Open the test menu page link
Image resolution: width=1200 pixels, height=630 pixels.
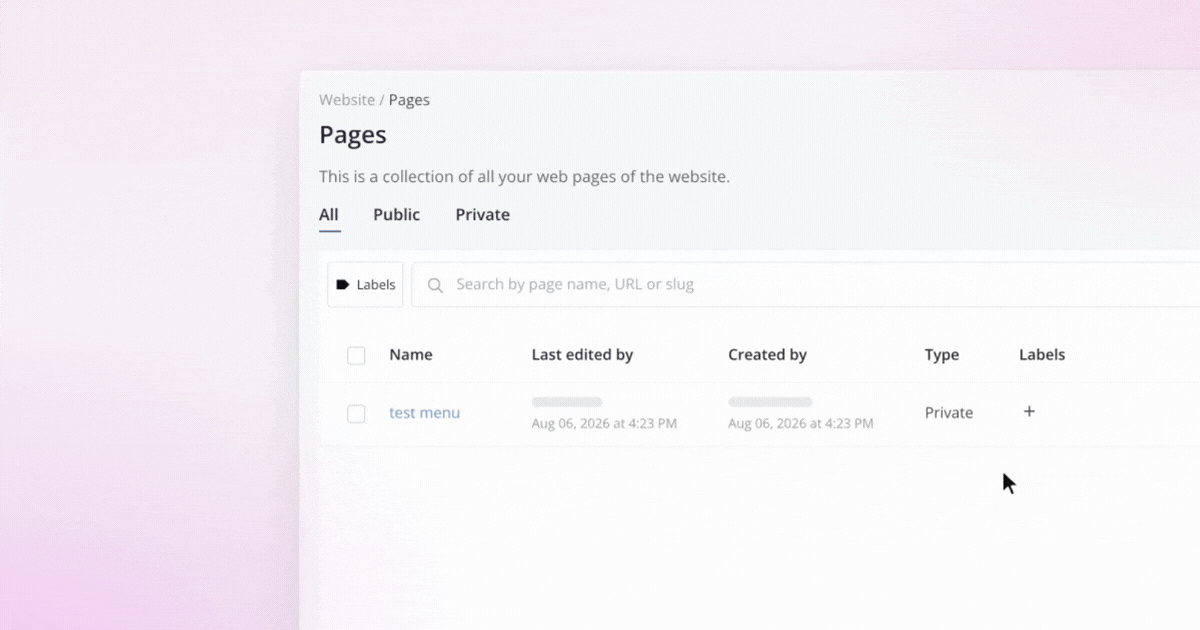[x=425, y=412]
